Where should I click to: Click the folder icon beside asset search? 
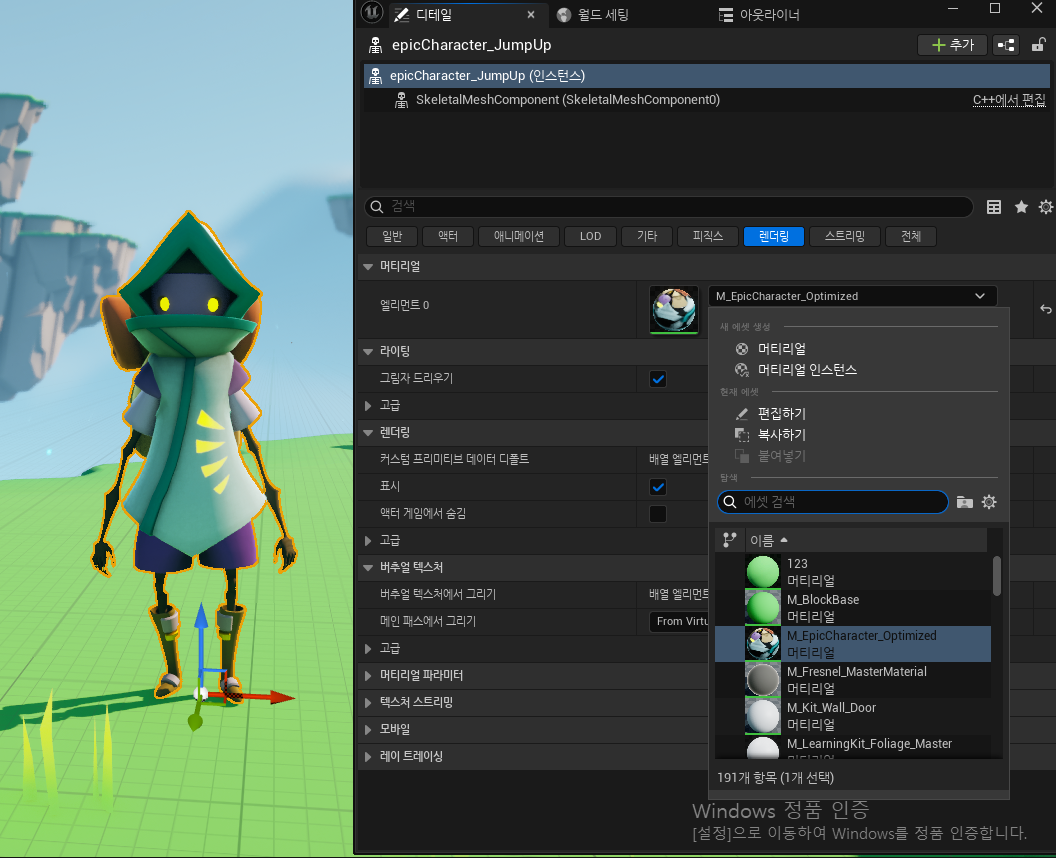(964, 502)
